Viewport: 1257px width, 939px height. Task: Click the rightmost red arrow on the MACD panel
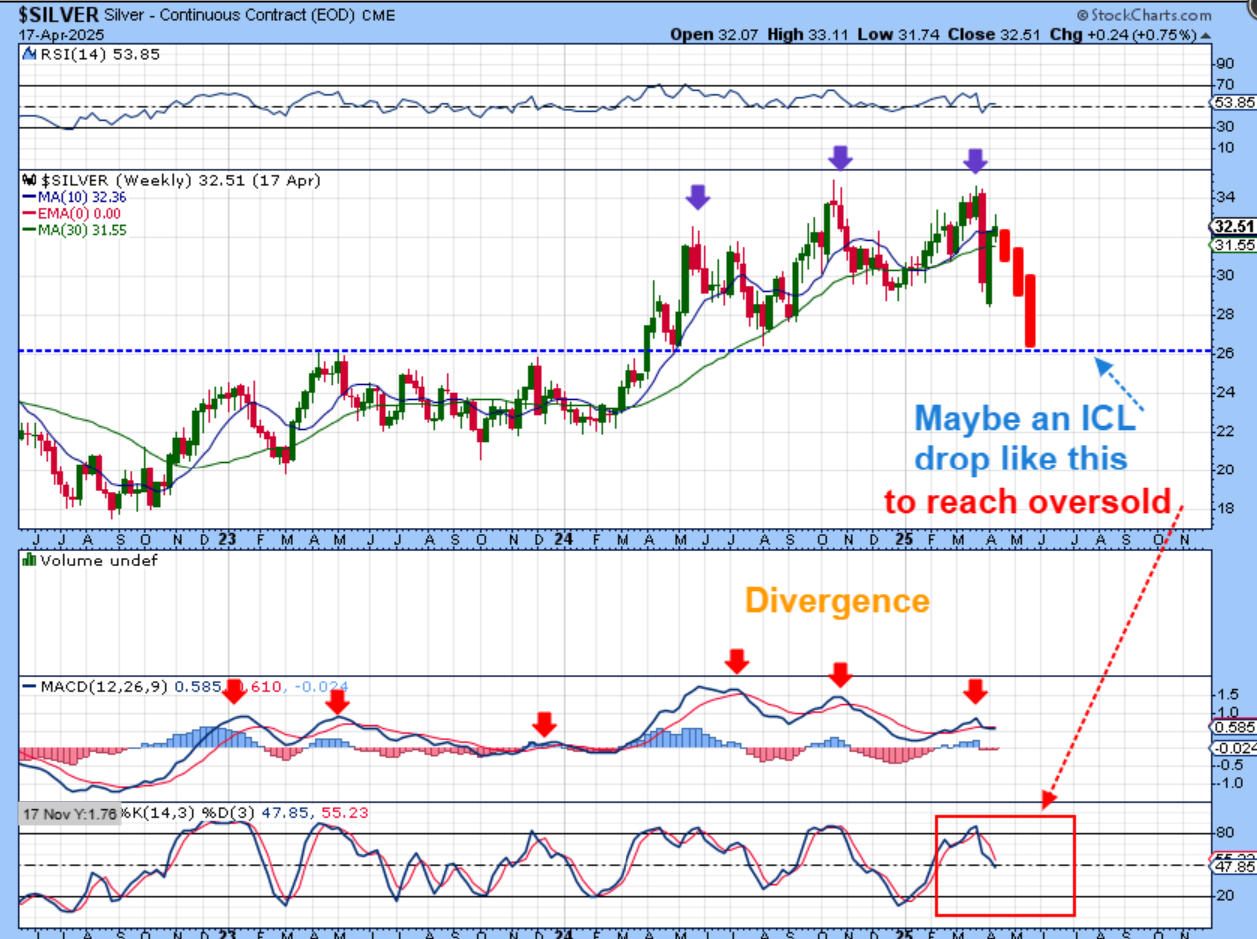tap(976, 691)
